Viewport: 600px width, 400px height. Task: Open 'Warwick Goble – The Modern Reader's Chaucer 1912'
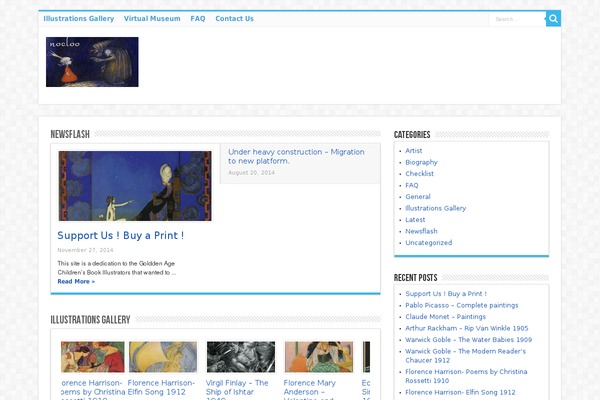pos(465,356)
